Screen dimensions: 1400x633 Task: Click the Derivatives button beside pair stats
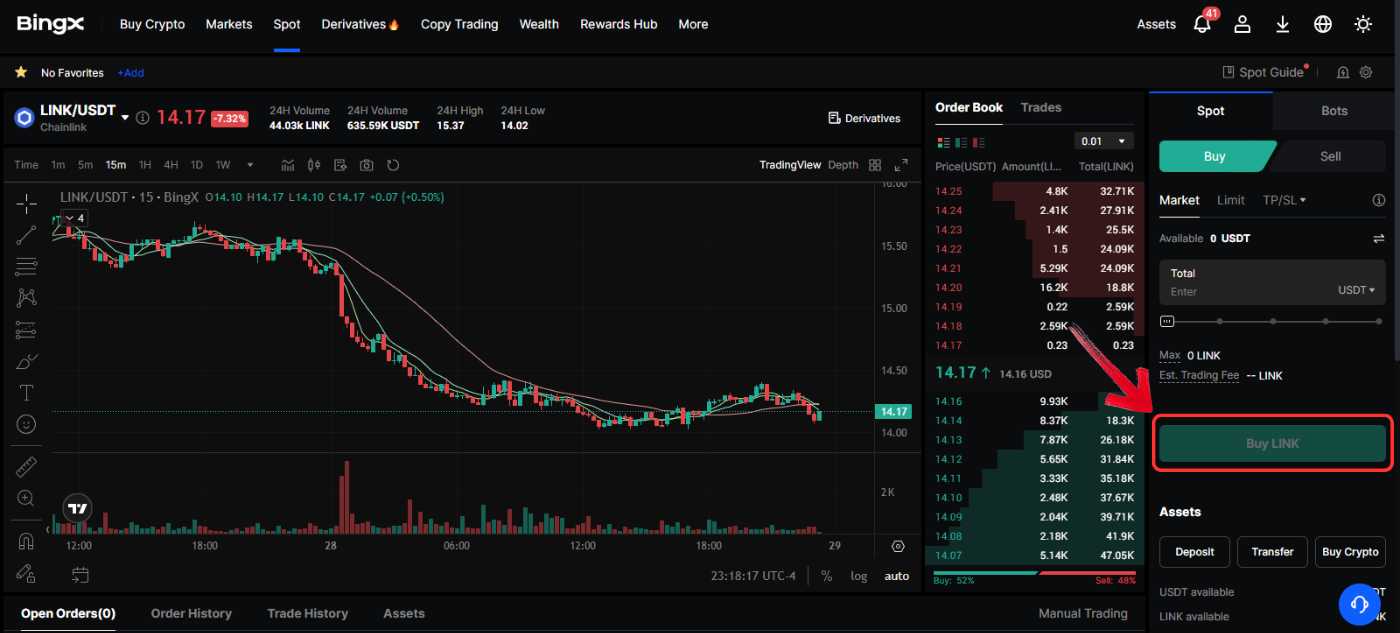864,118
